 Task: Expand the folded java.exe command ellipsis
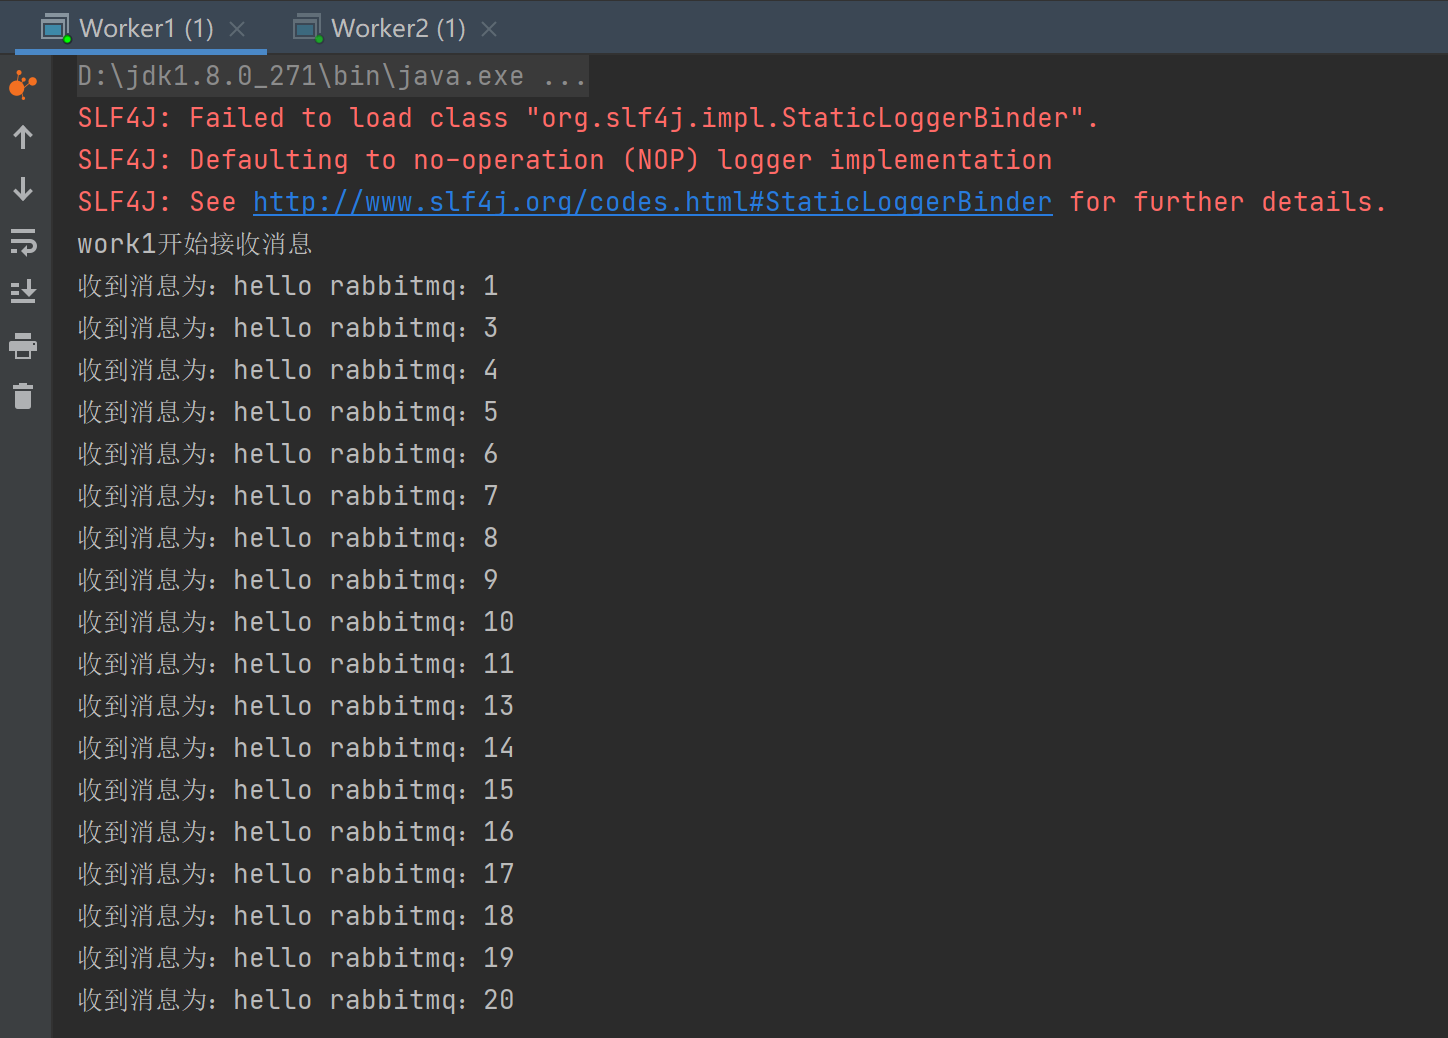(x=564, y=76)
